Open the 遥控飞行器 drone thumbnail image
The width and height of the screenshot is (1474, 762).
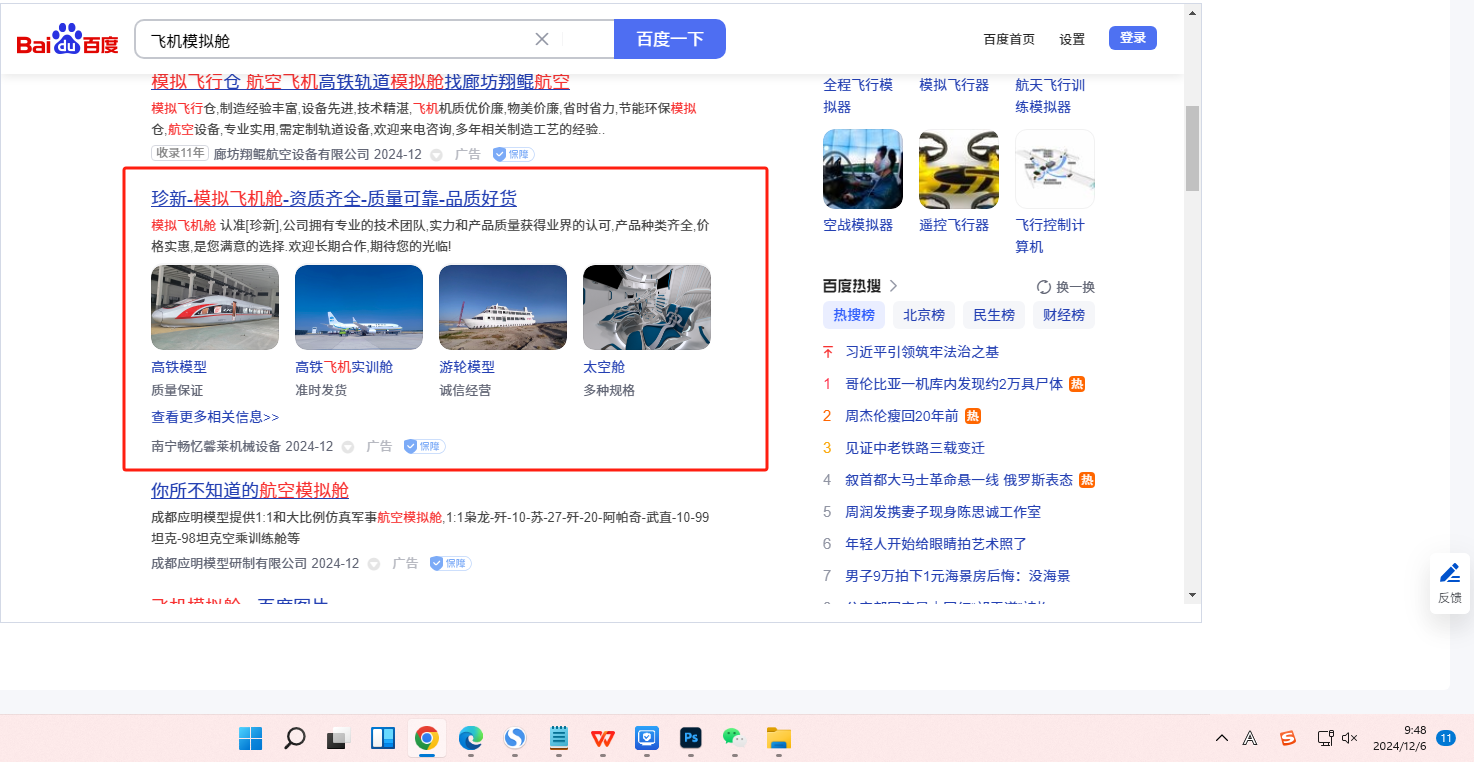click(959, 169)
